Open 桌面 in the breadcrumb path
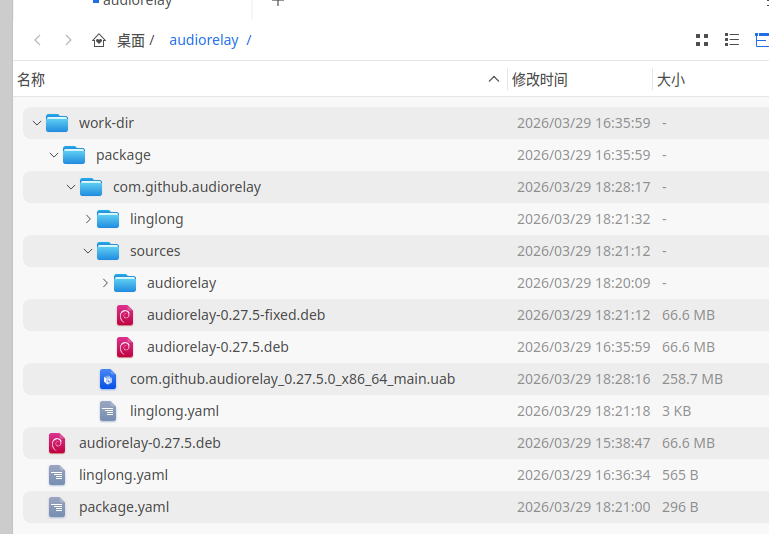 click(x=130, y=40)
